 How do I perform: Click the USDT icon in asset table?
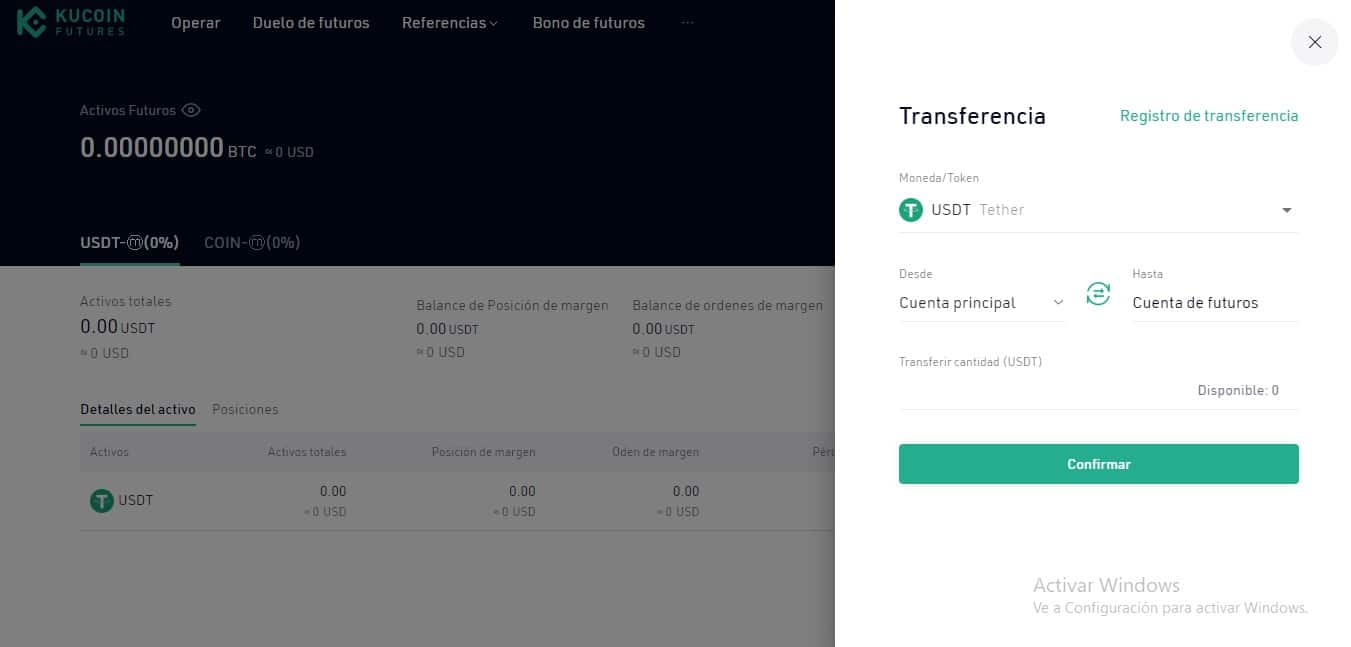click(102, 500)
